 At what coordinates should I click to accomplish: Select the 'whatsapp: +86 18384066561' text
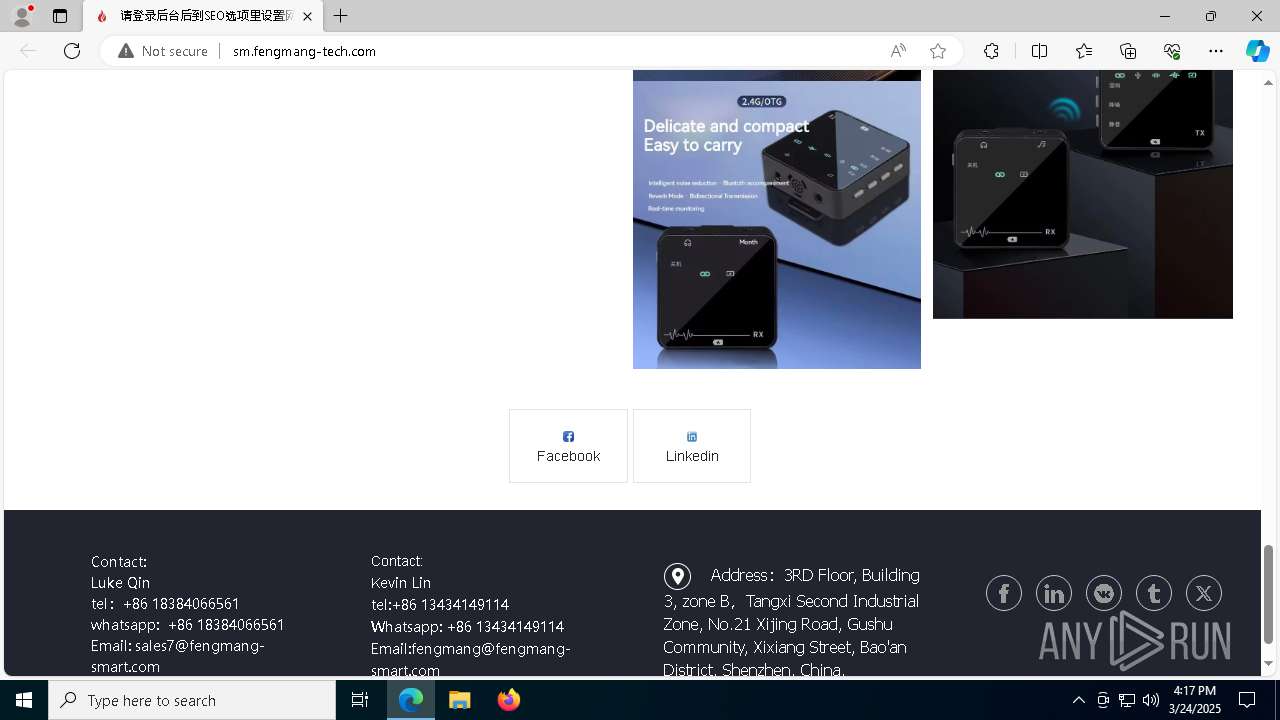pyautogui.click(x=188, y=625)
